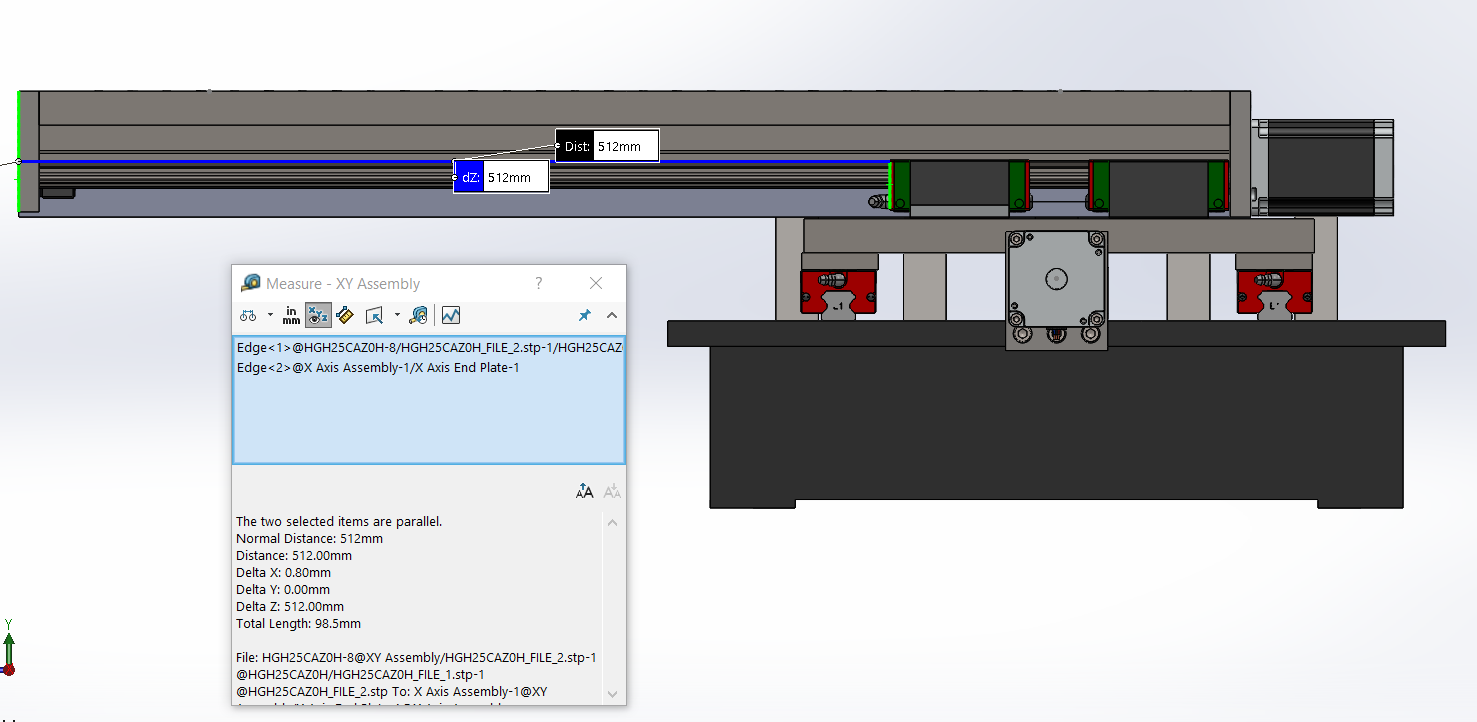Toggle Show XYZ Measurements button

click(318, 315)
